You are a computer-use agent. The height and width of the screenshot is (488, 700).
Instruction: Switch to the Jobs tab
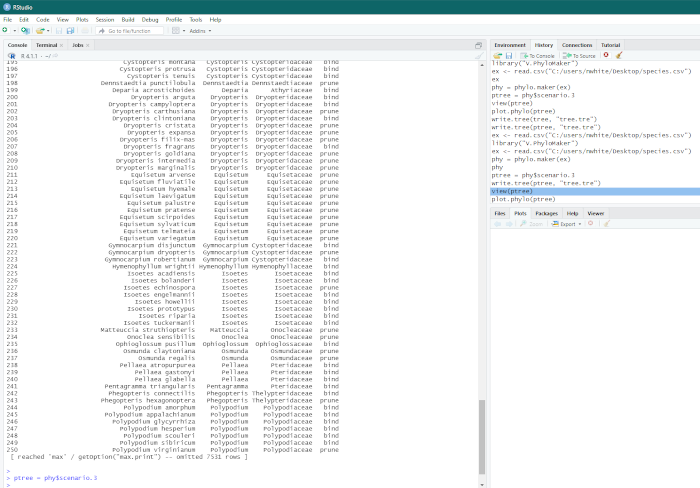pyautogui.click(x=78, y=45)
